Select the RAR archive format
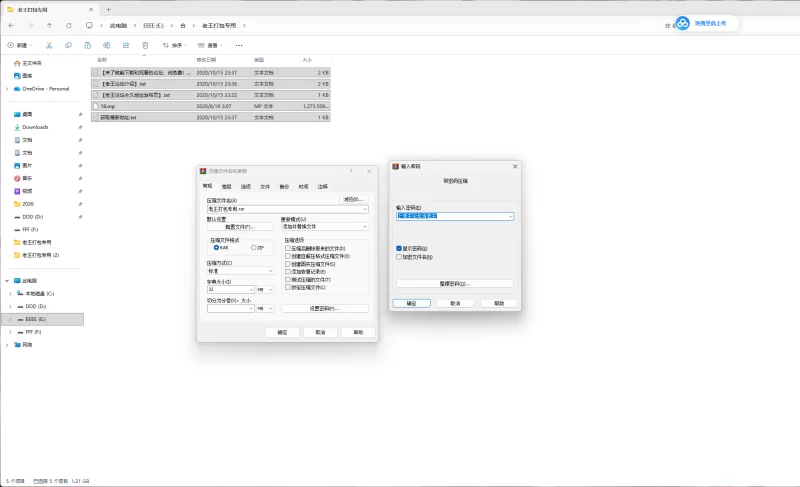Screen dimensions: 800x487 tap(216, 247)
